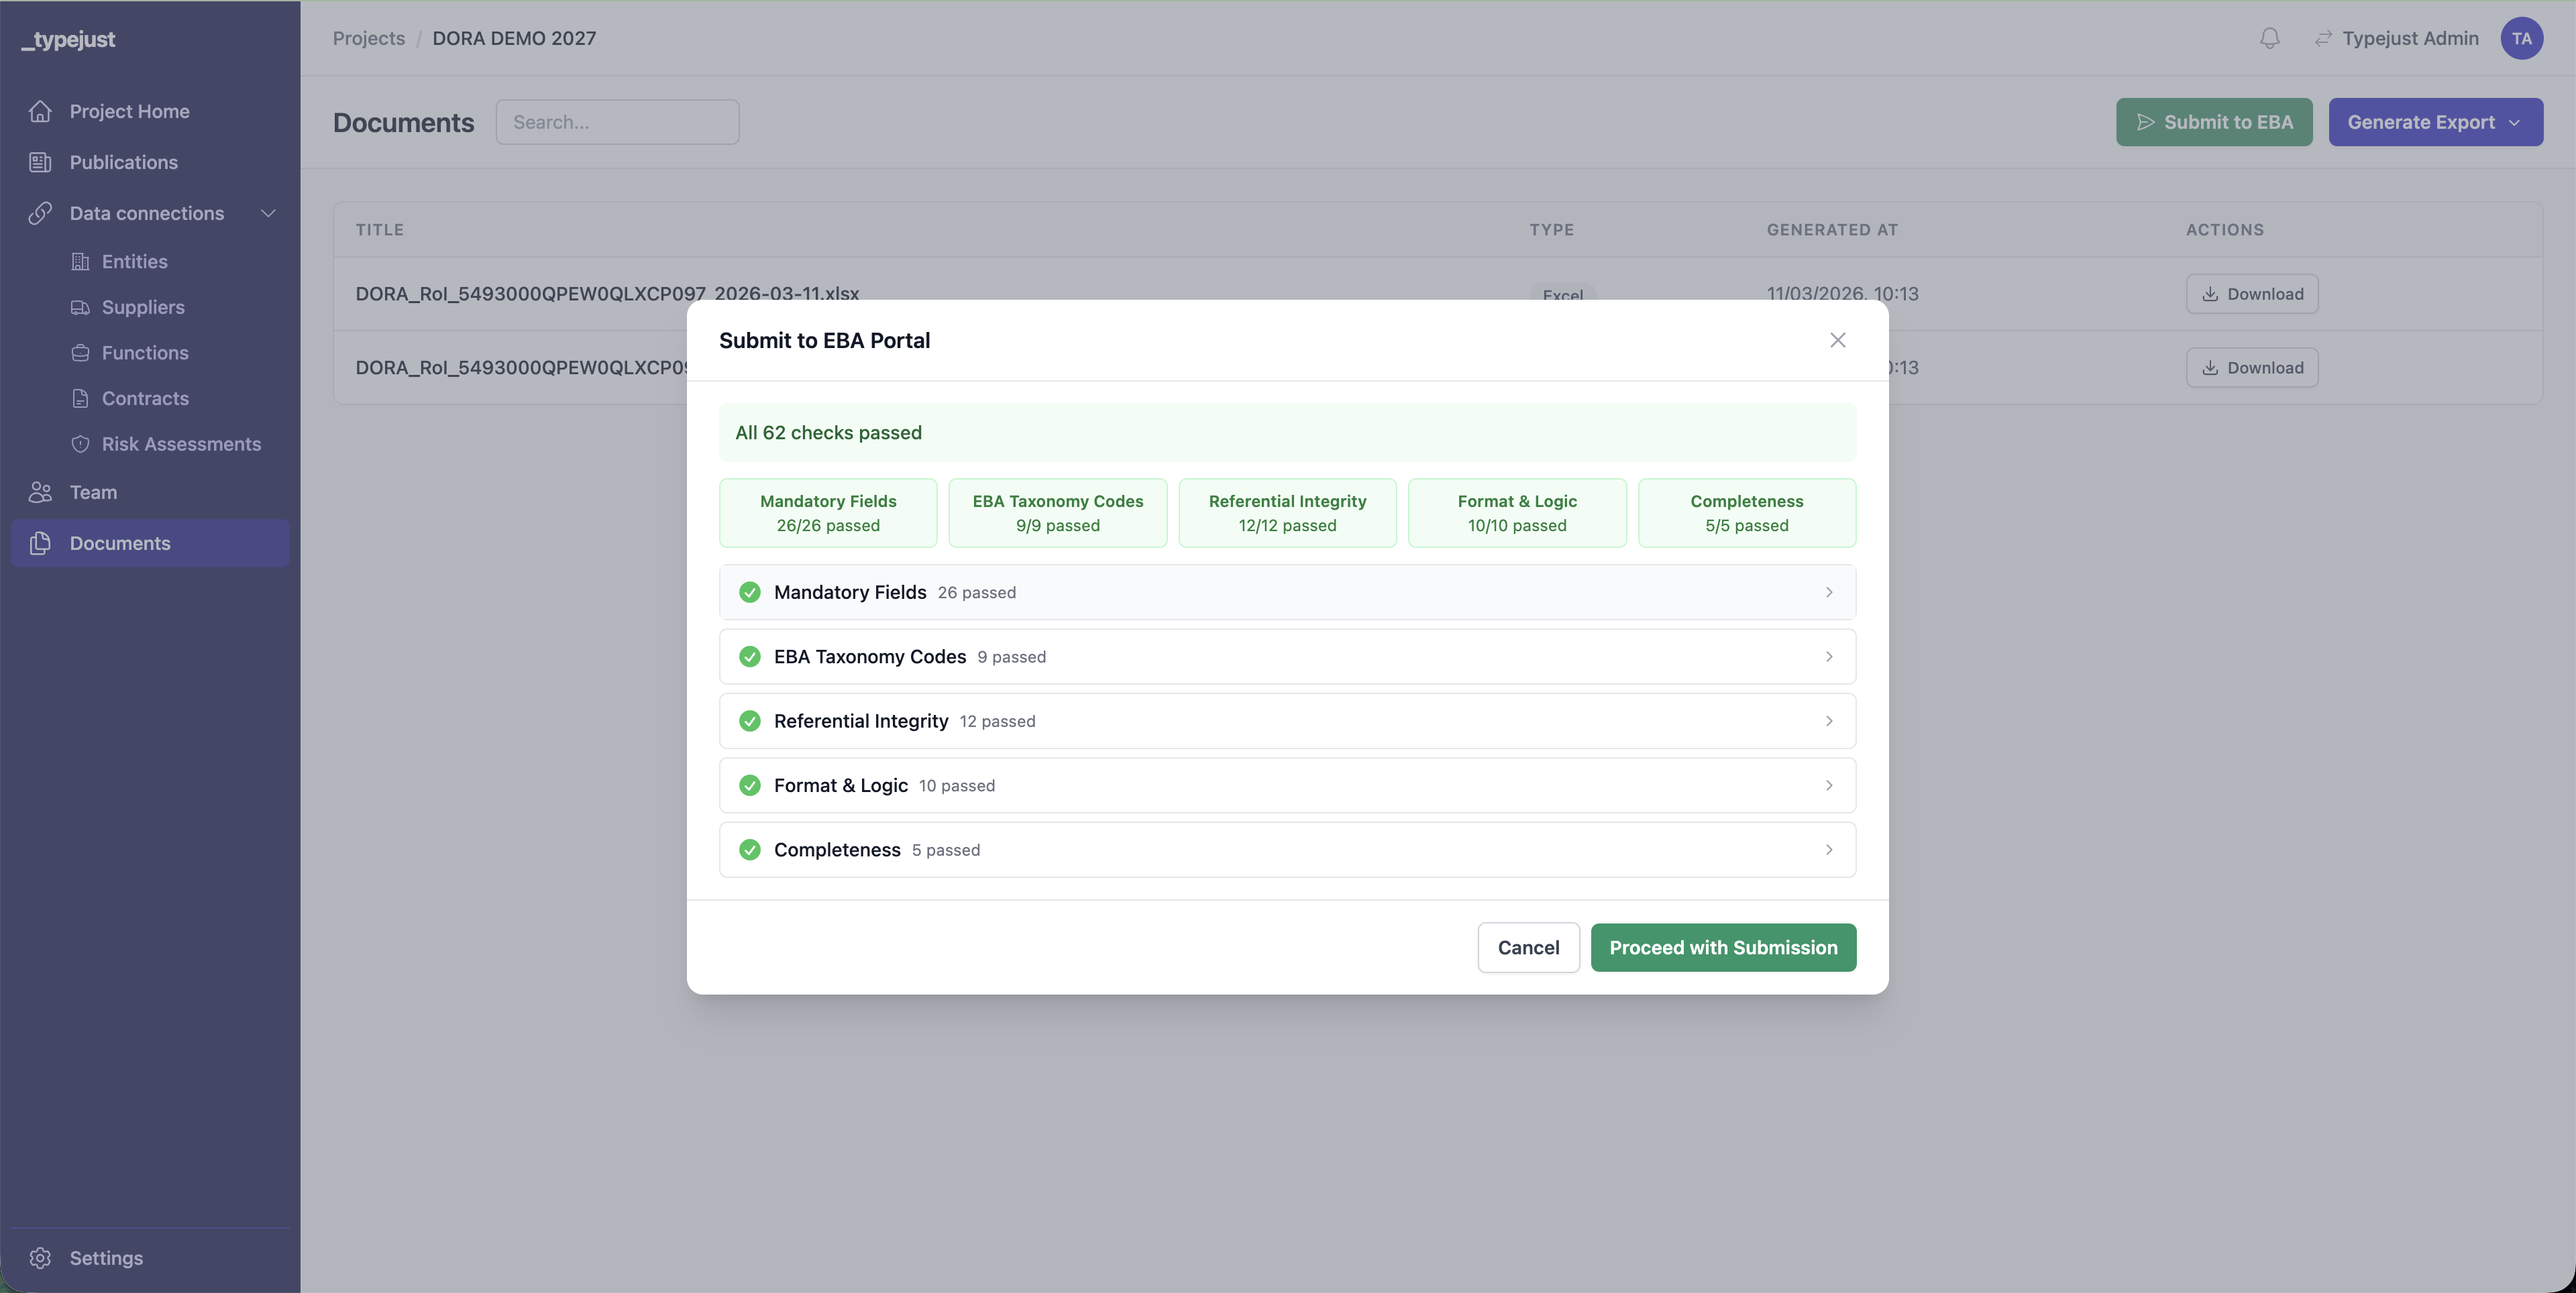
Task: Expand the Referential Integrity results row
Action: point(1286,721)
